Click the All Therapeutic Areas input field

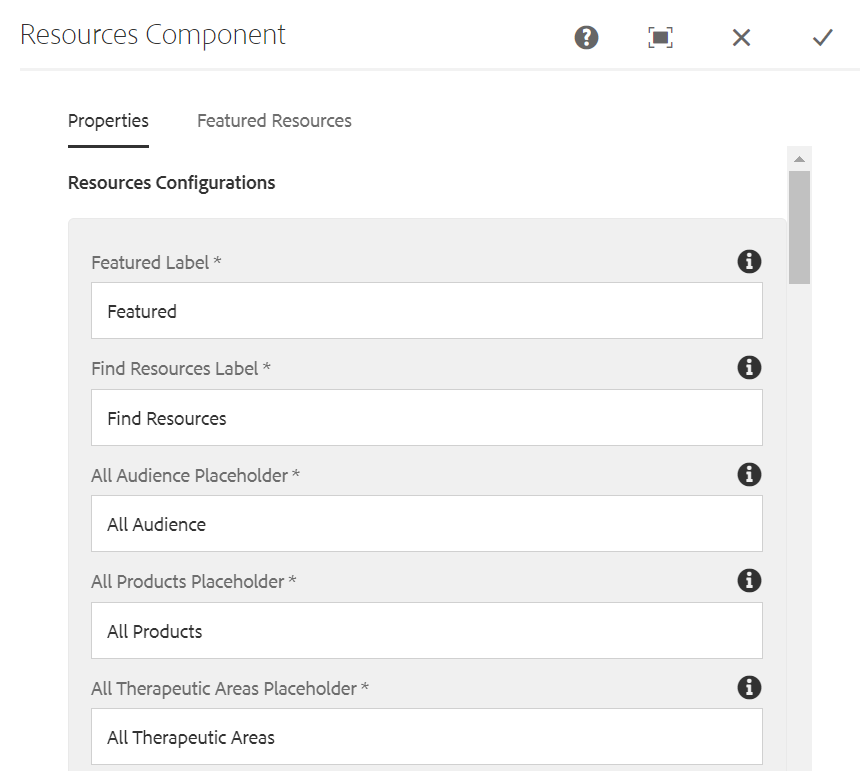pyautogui.click(x=427, y=737)
